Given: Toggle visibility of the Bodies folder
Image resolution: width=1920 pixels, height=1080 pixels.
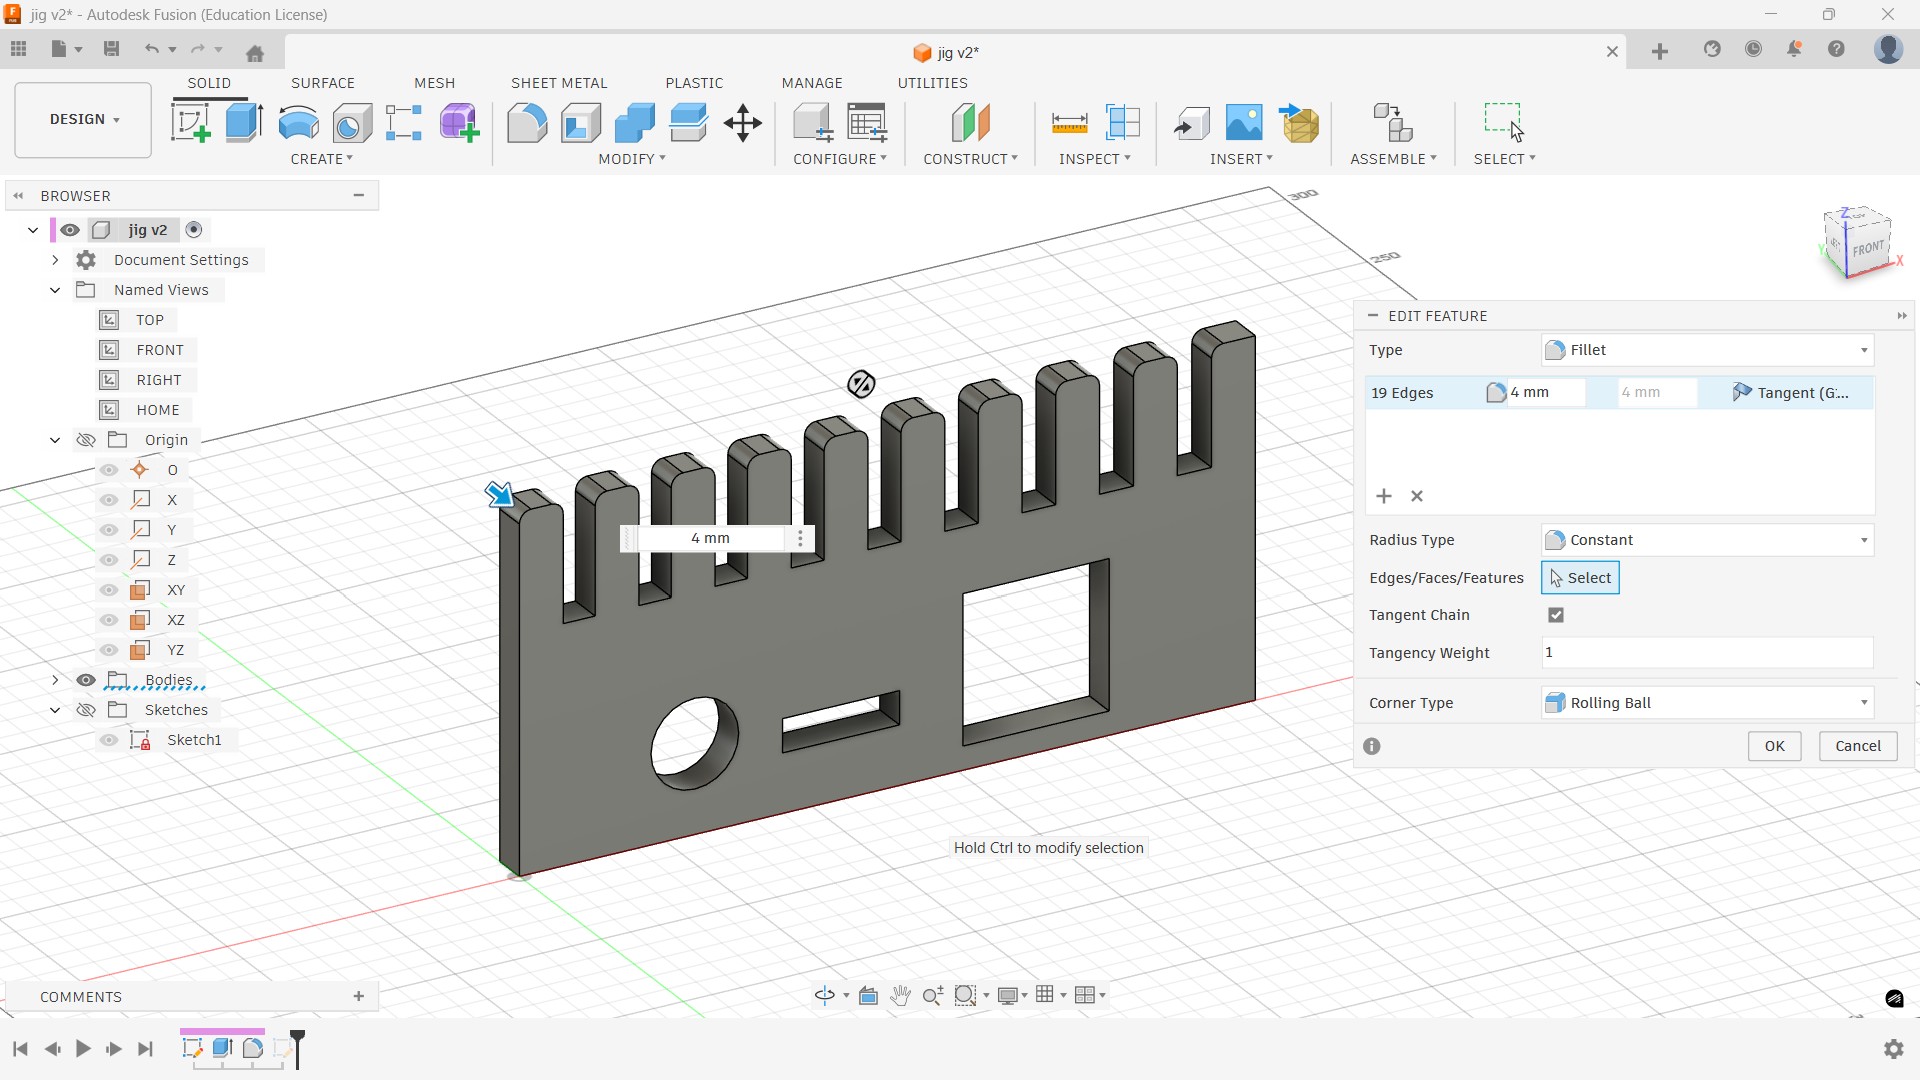Looking at the screenshot, I should click(x=86, y=680).
